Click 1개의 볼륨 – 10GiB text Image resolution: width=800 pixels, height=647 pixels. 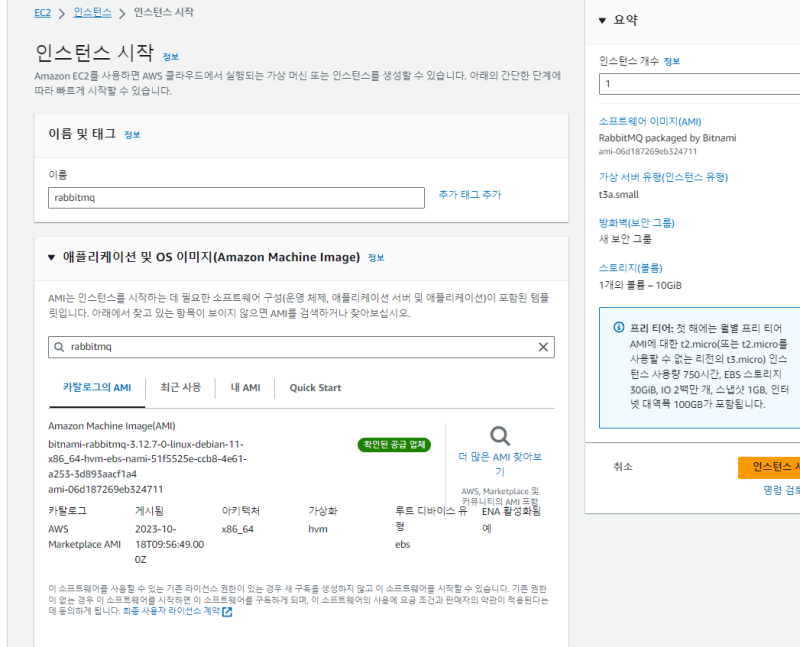tap(640, 286)
